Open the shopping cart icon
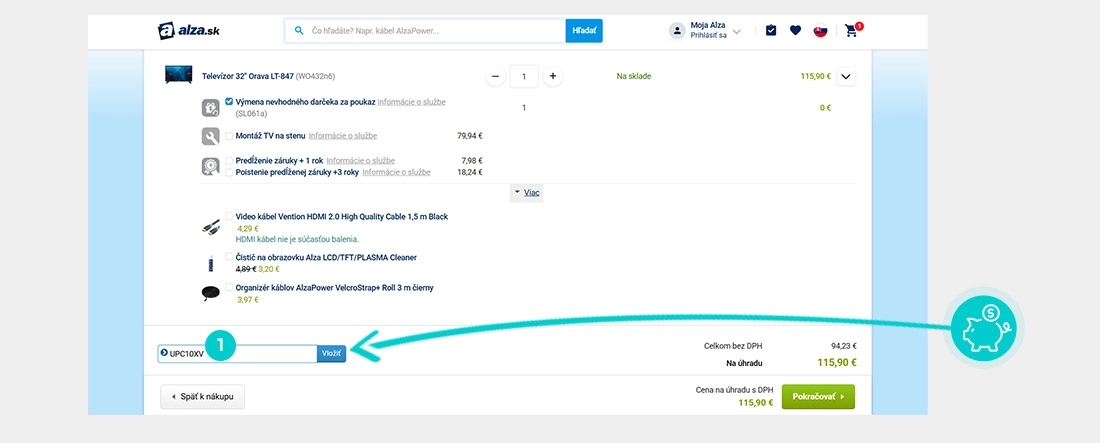Viewport: 1100px width, 443px height. click(851, 31)
